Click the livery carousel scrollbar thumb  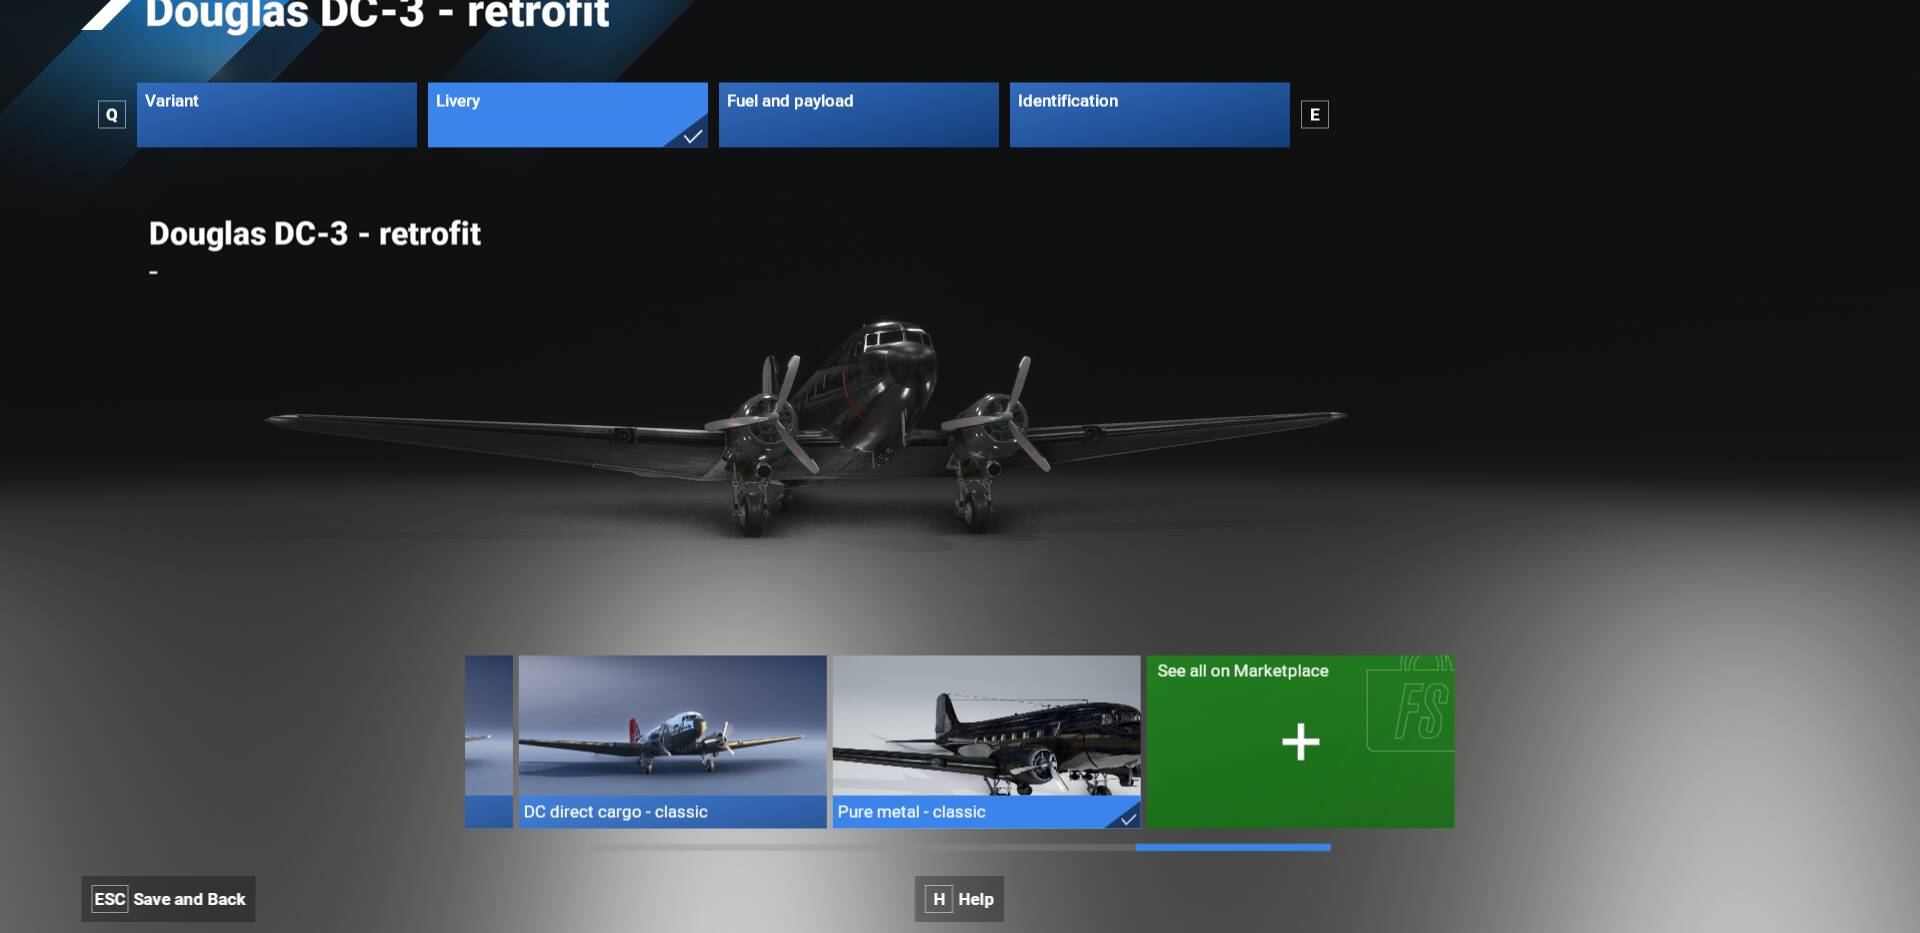pyautogui.click(x=1233, y=847)
